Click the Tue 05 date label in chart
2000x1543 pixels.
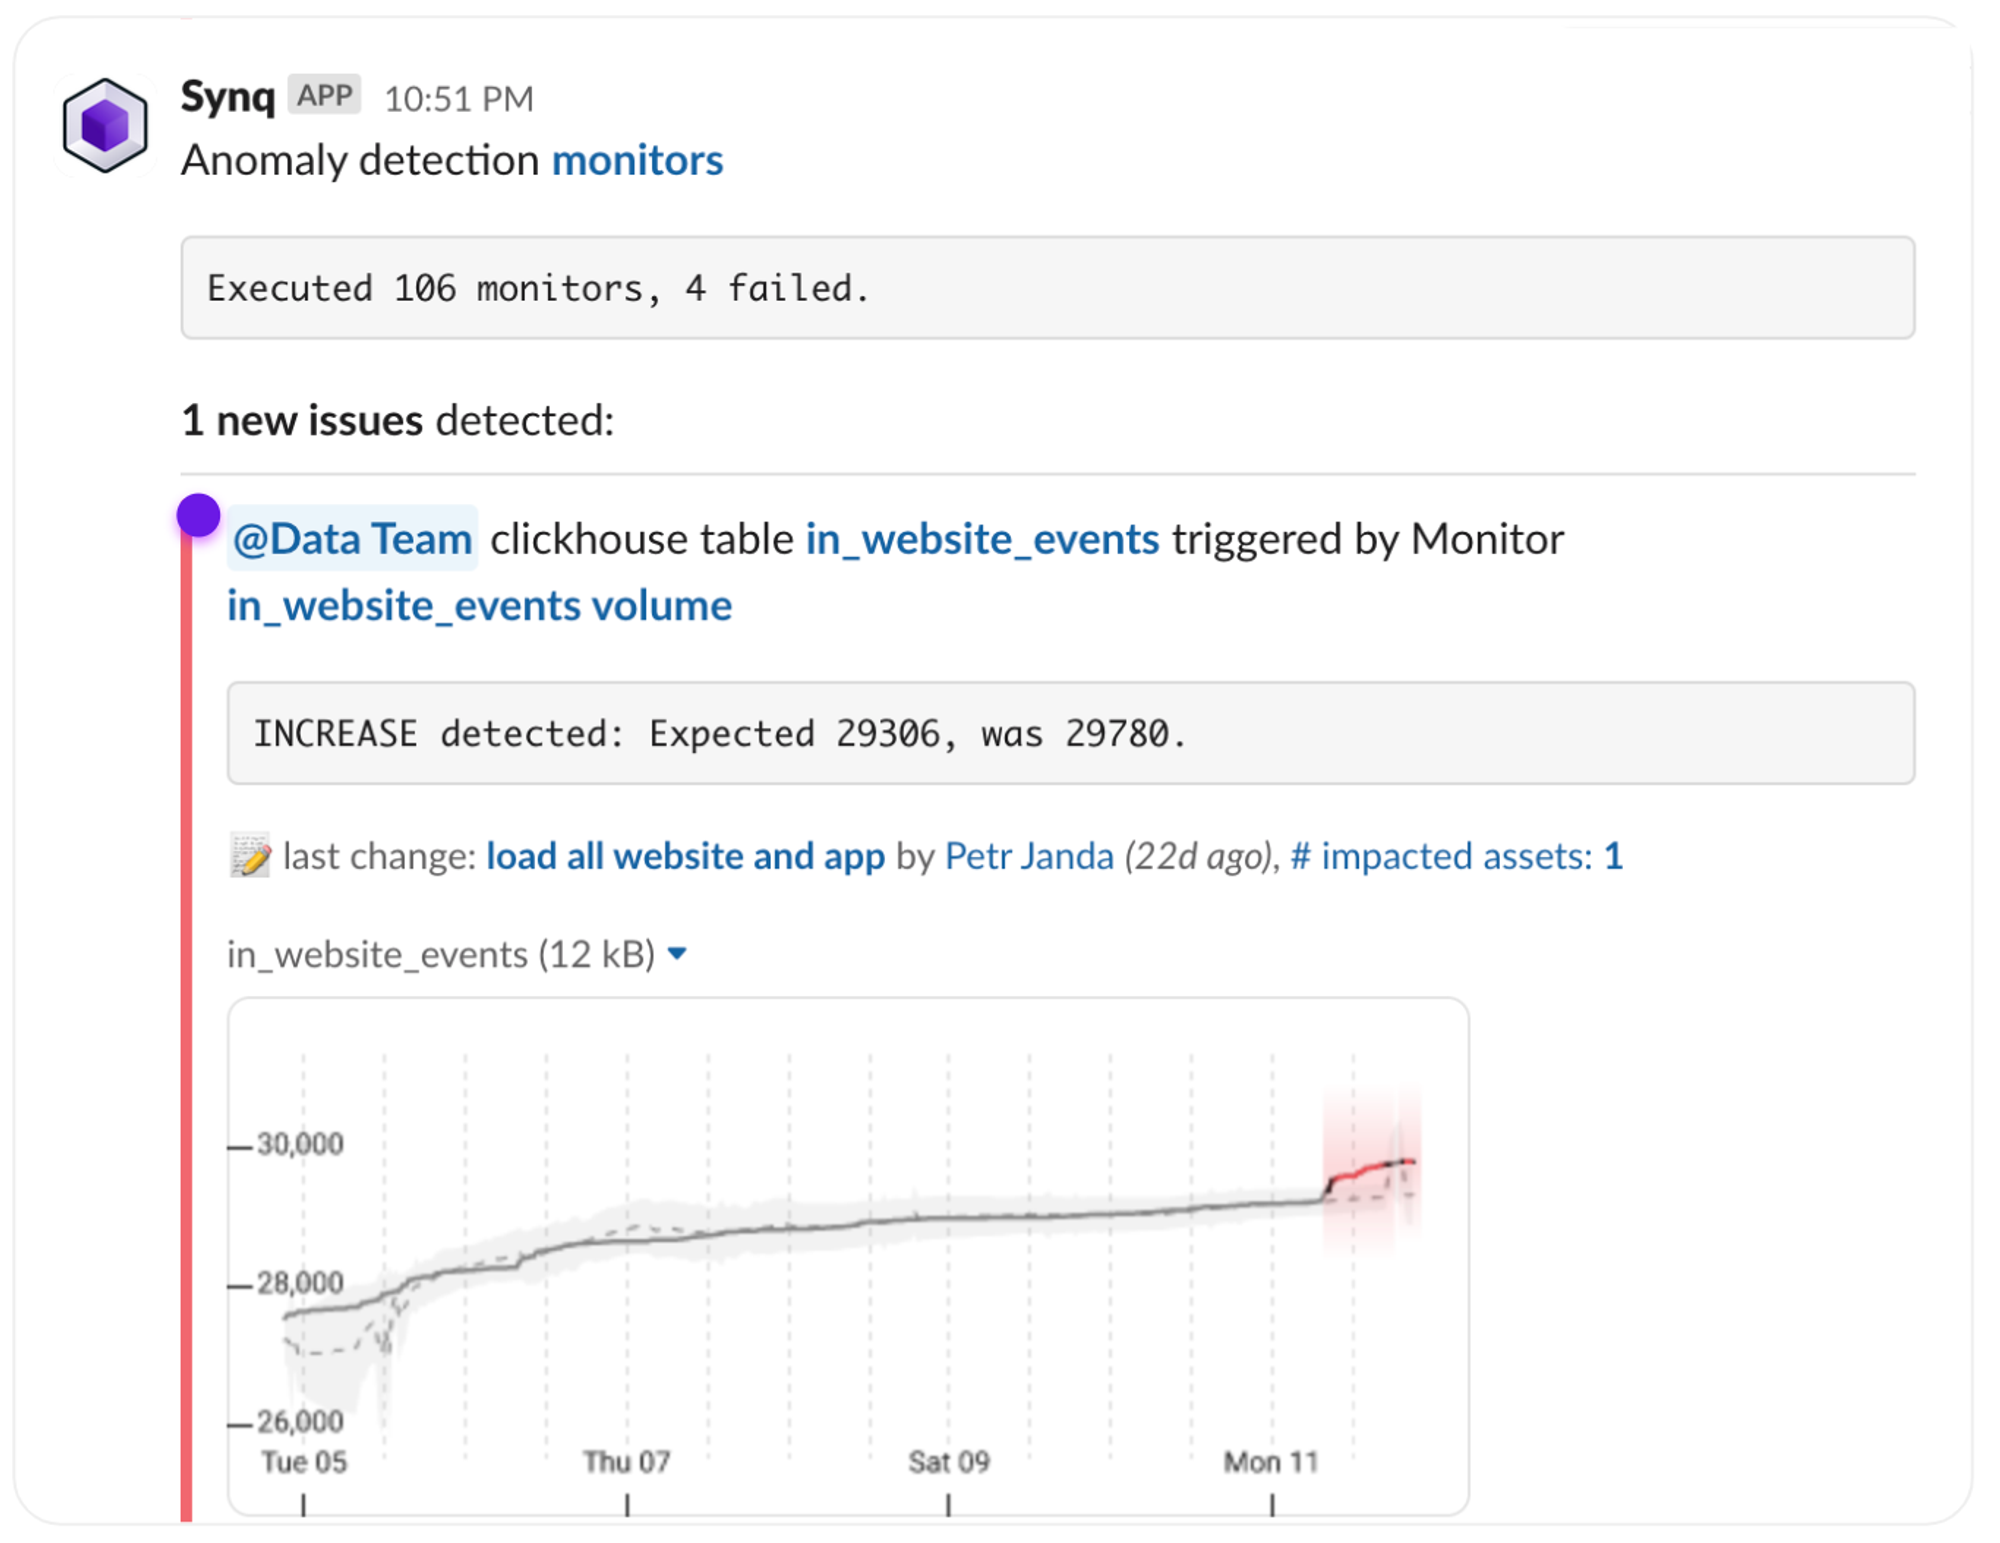(x=303, y=1462)
